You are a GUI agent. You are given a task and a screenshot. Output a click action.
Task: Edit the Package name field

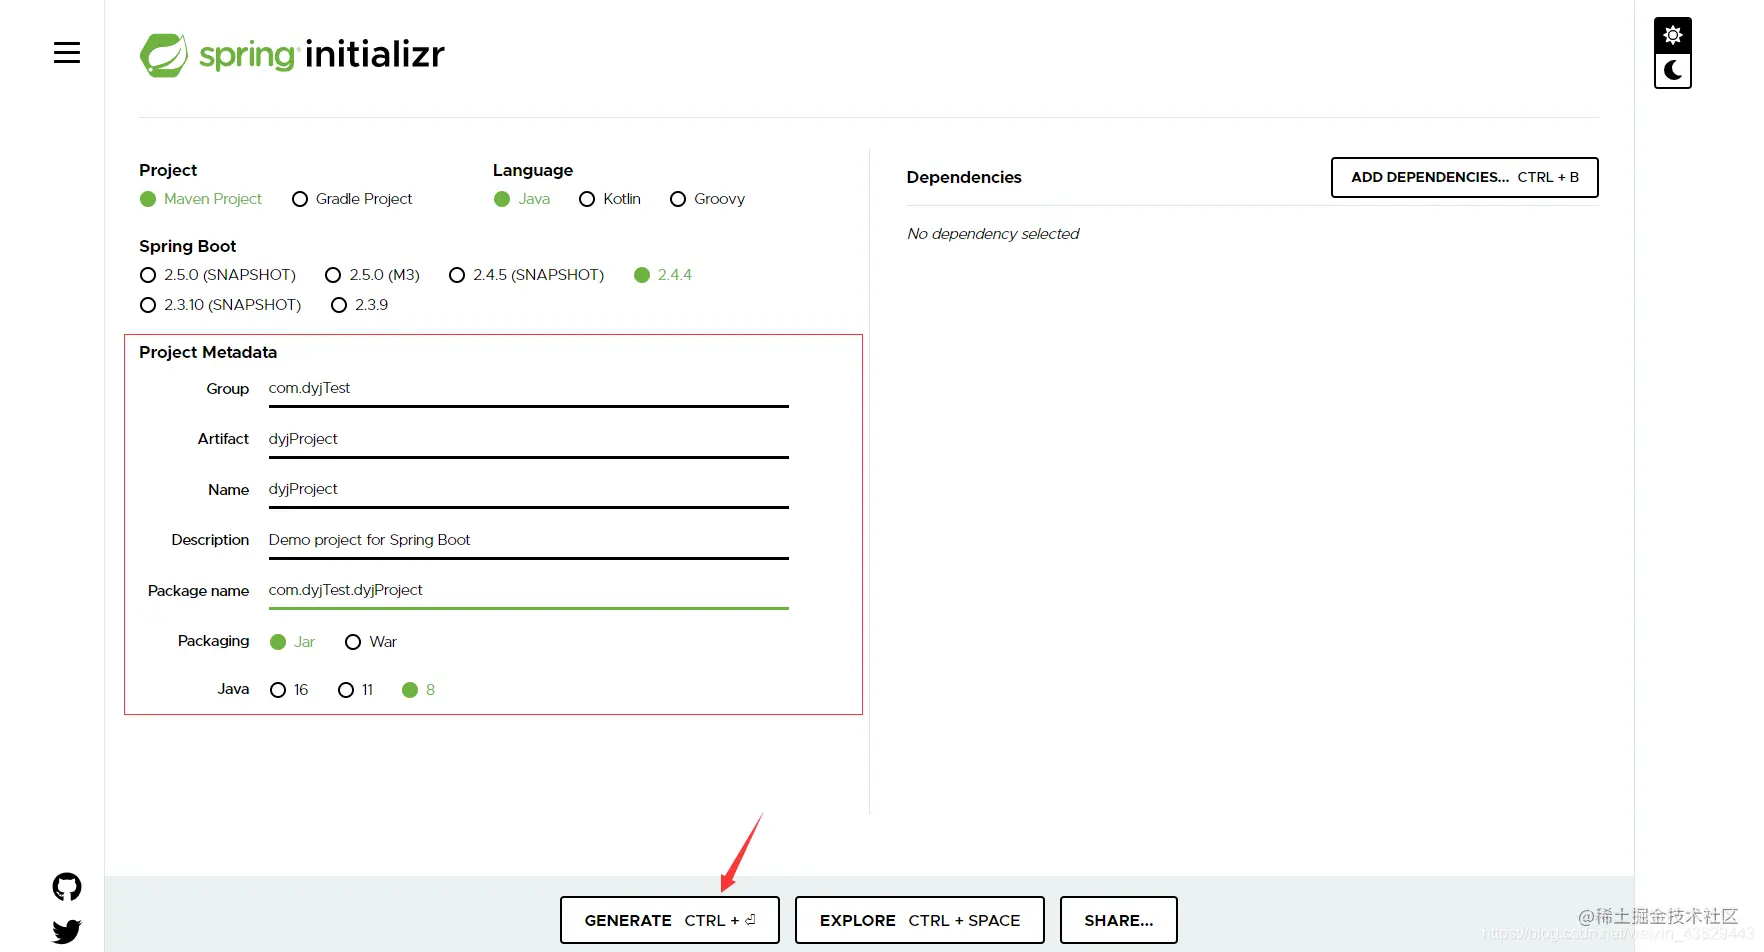(x=529, y=591)
